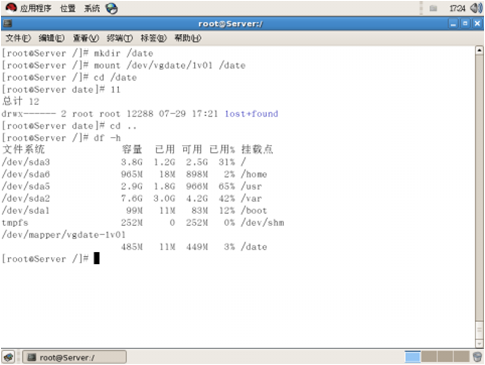Switch to the second workspace
This screenshot has height=365, width=485.
point(429,357)
